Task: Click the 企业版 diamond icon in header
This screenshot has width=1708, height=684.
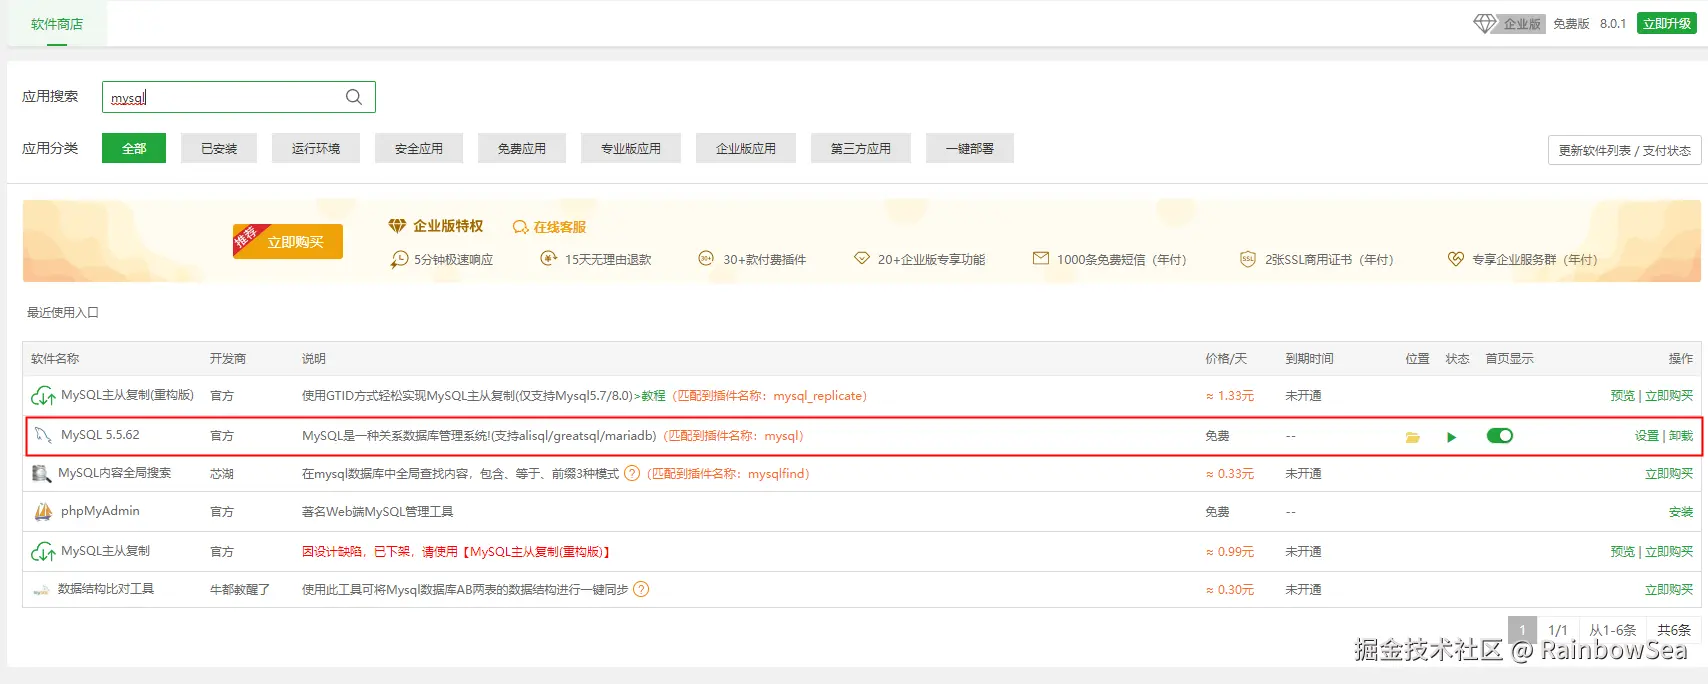Action: 1485,23
